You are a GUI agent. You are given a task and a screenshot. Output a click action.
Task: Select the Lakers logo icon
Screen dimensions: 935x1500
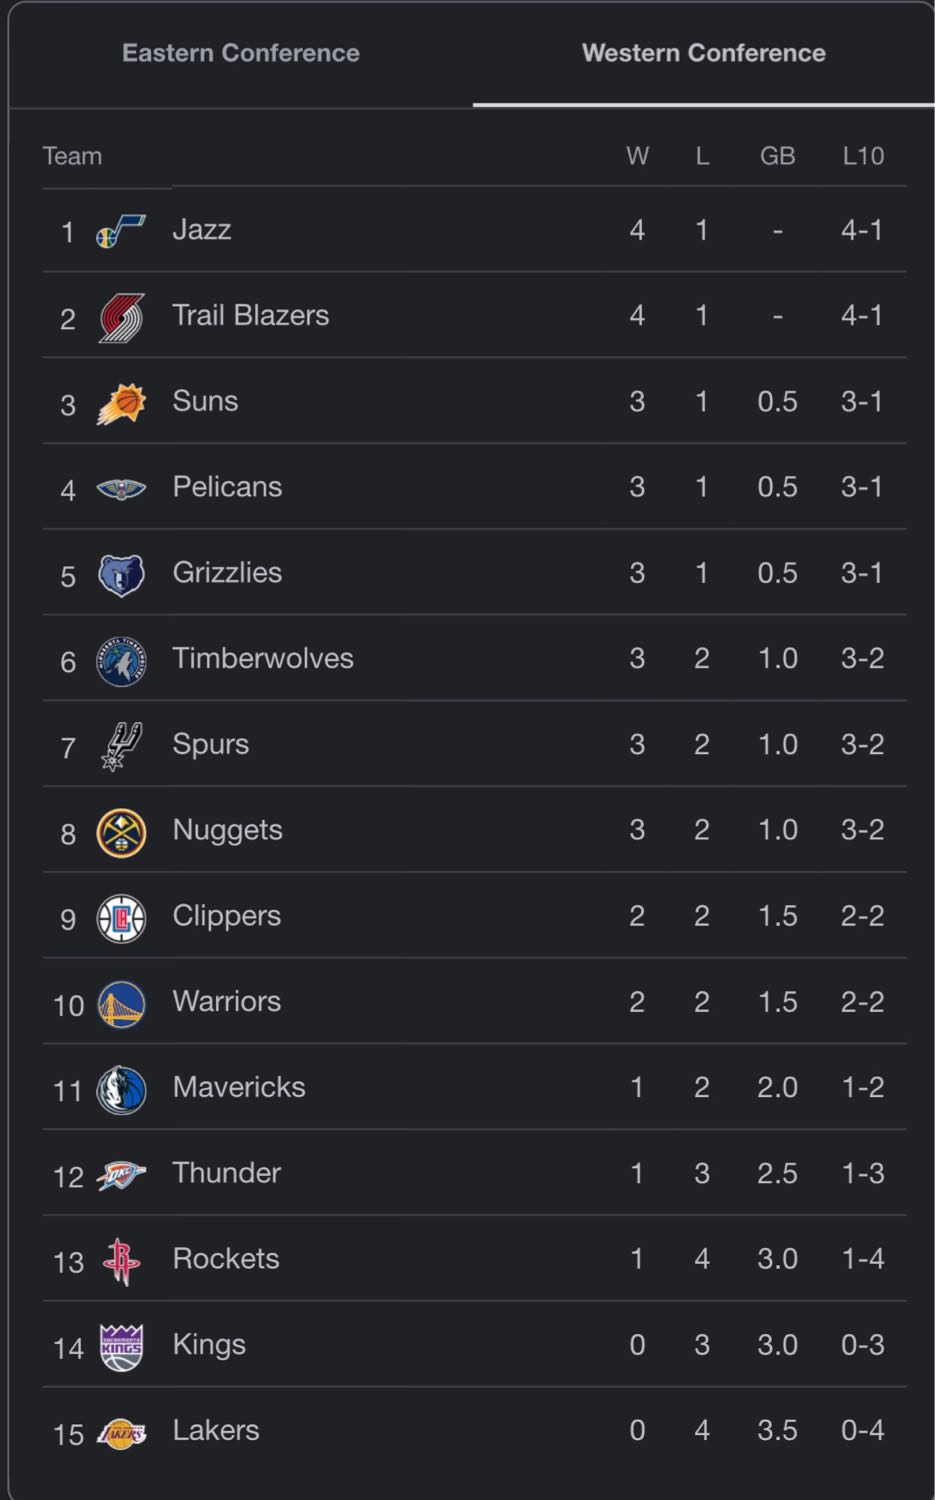pos(121,1433)
